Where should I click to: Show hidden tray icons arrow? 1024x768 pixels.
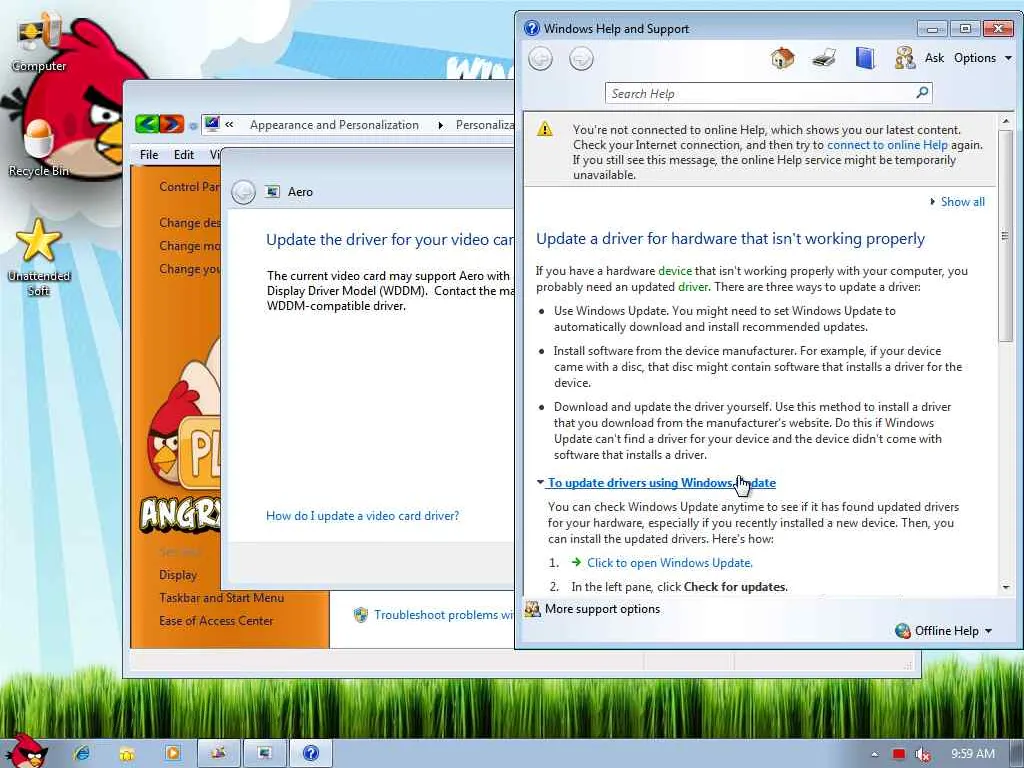point(874,754)
